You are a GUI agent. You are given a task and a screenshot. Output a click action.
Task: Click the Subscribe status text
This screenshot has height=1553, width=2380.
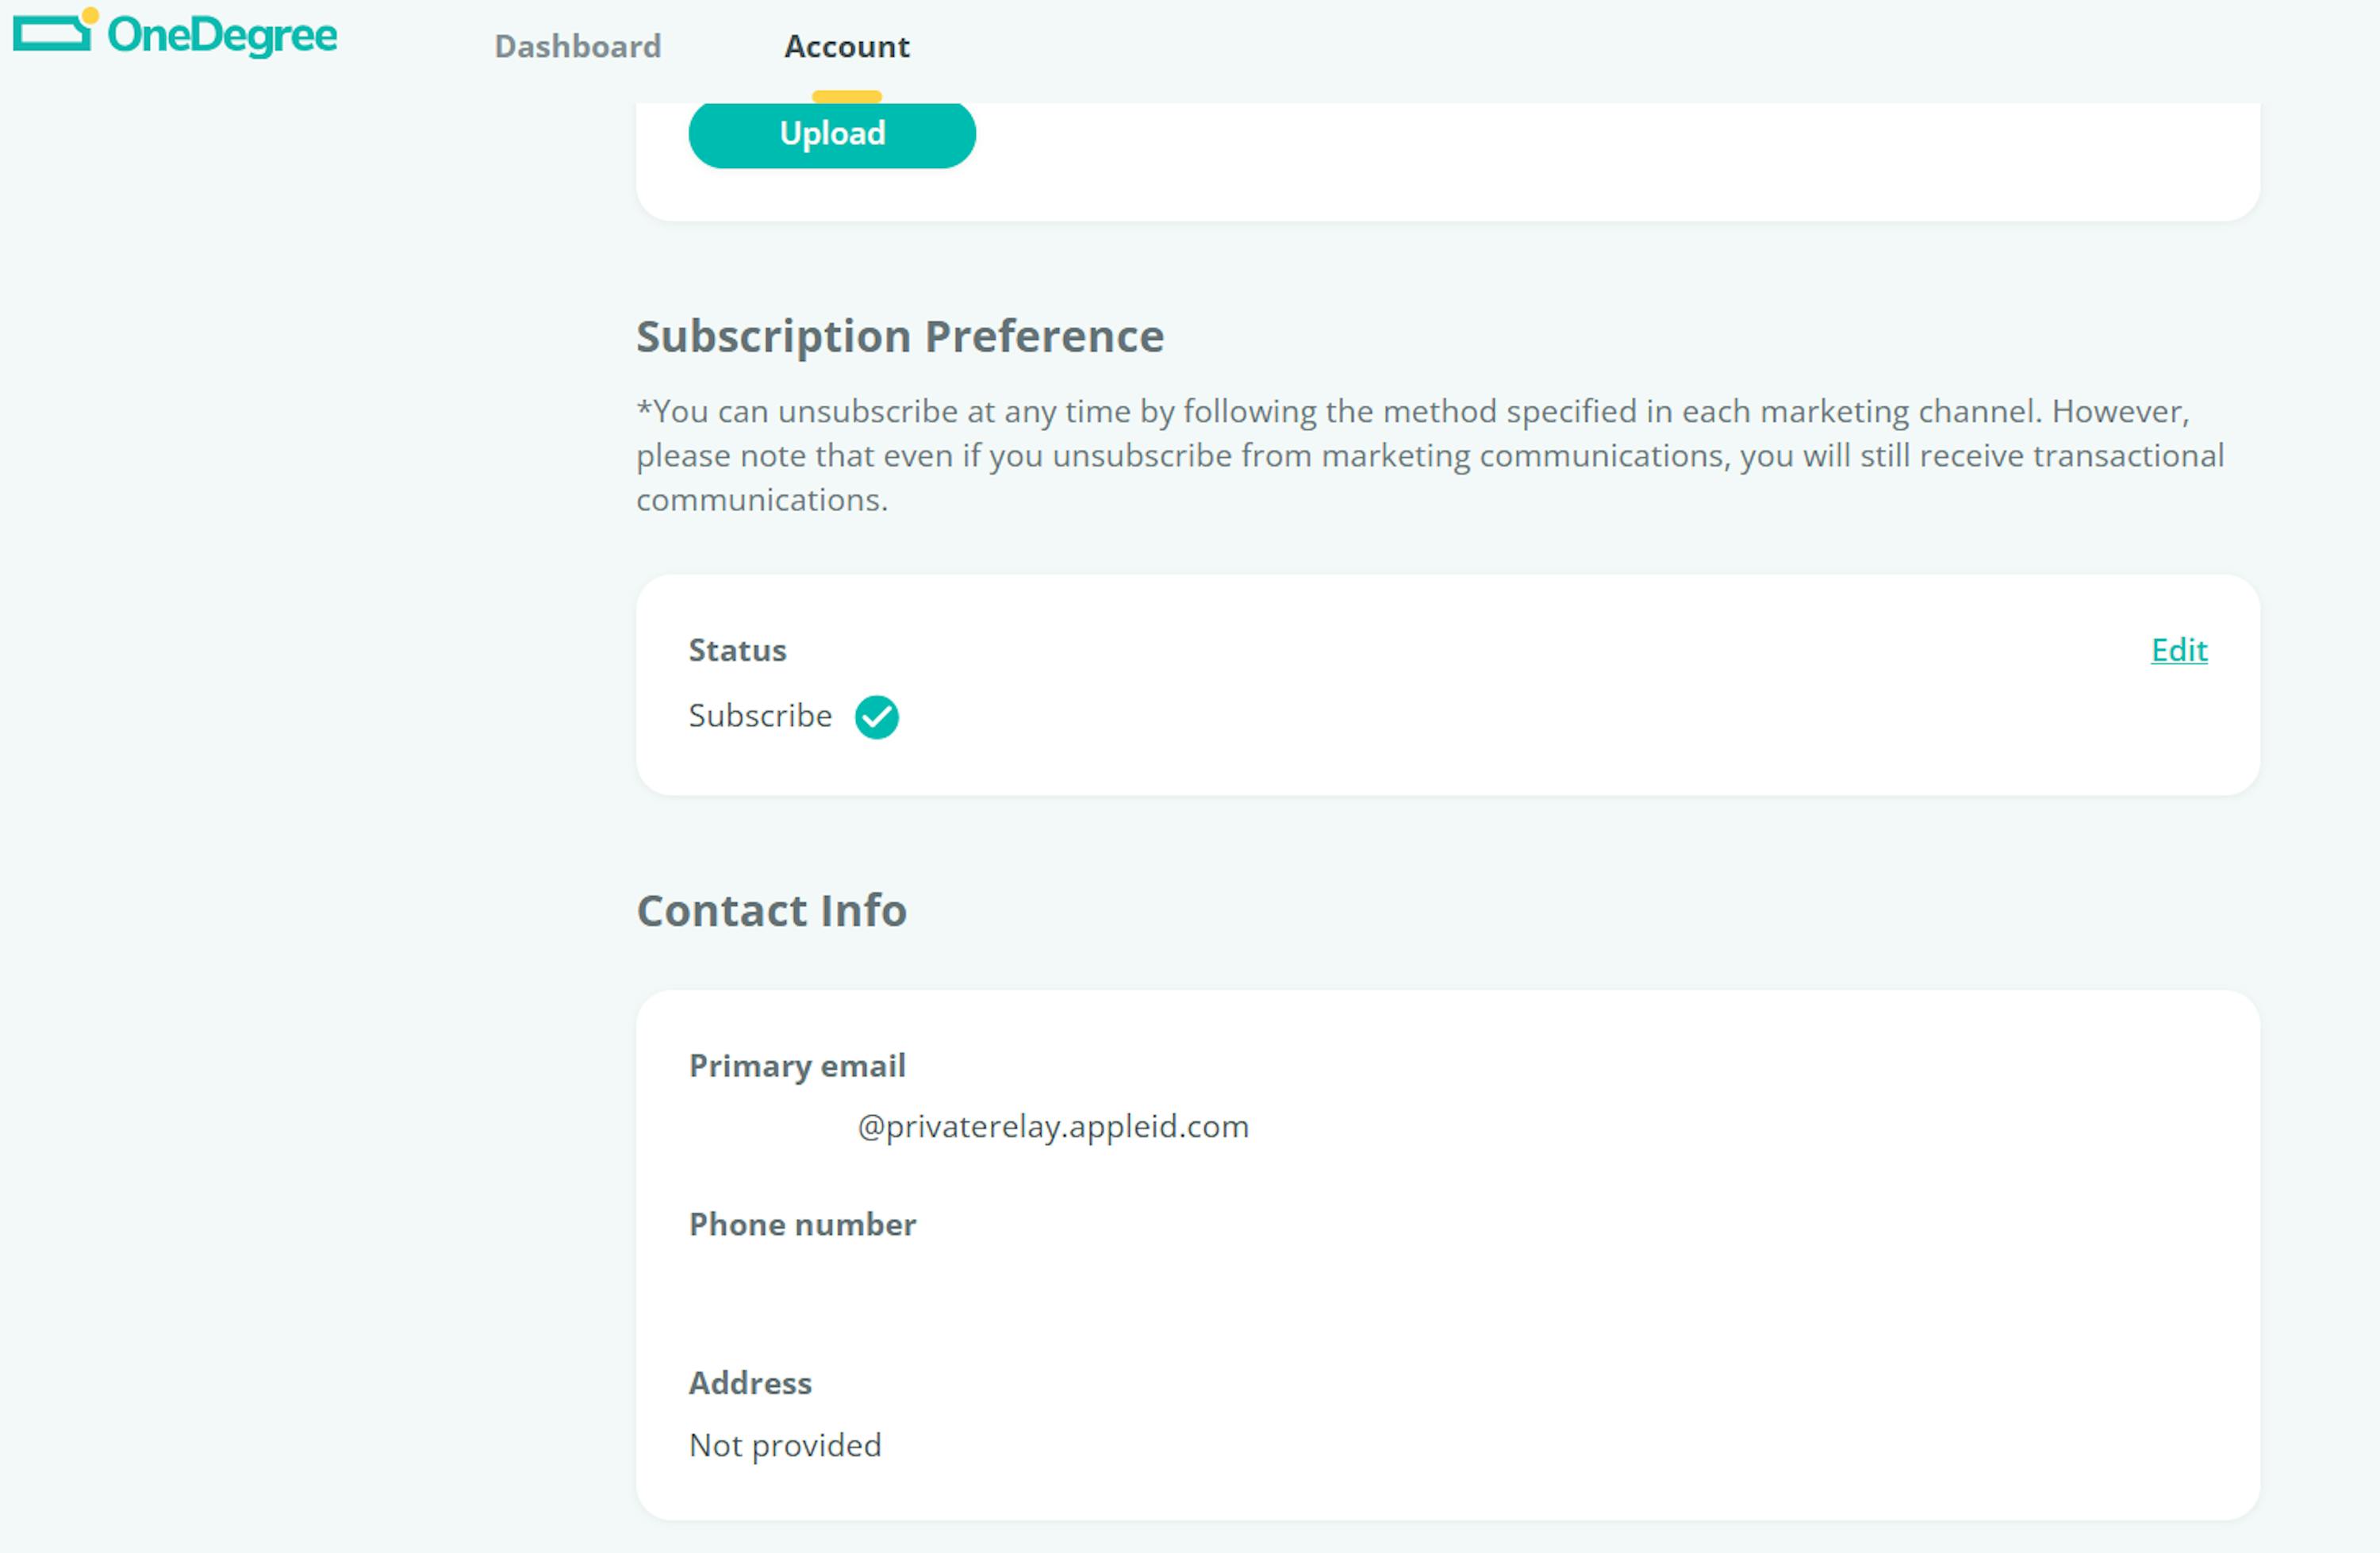tap(760, 716)
